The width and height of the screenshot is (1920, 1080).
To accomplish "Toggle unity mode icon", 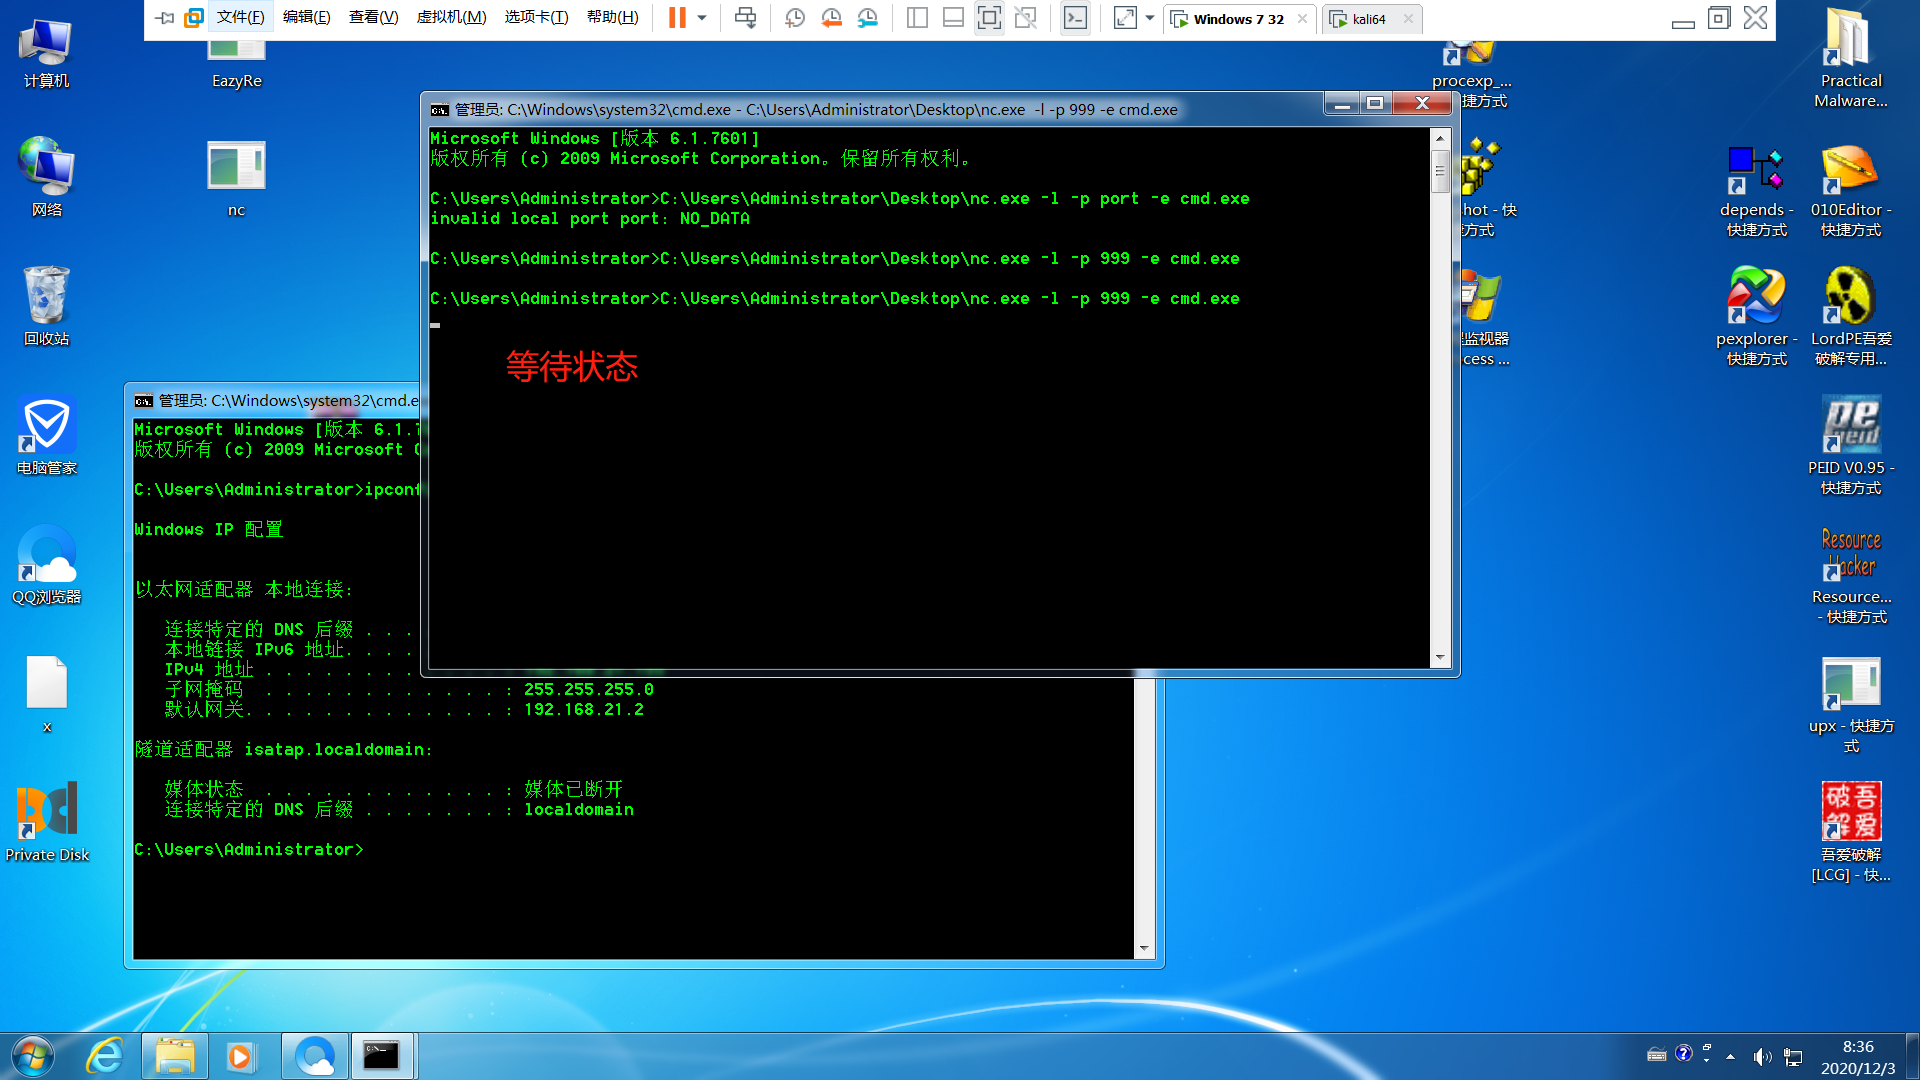I will [x=1025, y=18].
